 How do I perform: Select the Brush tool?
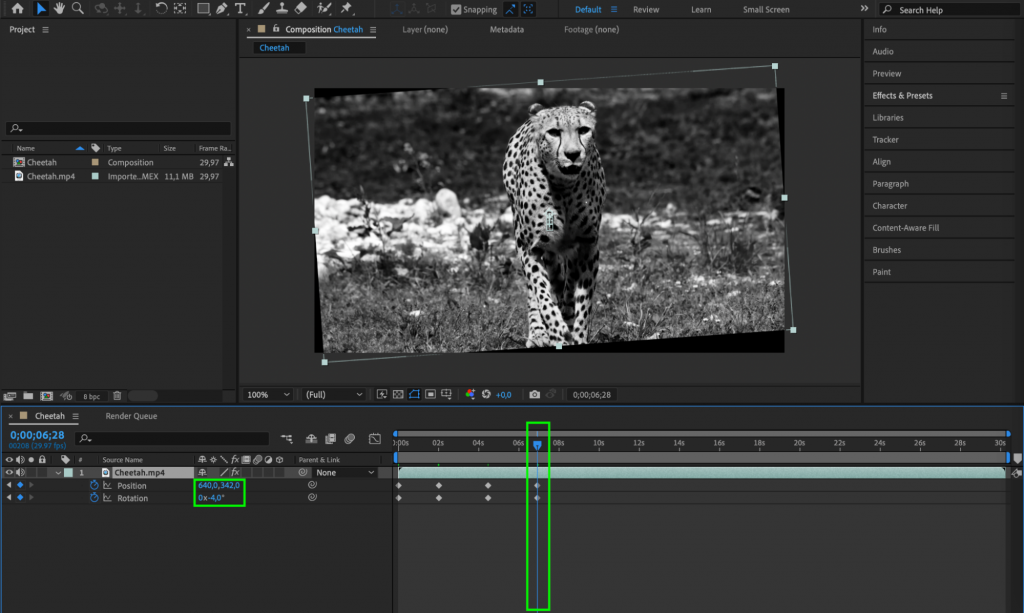pyautogui.click(x=263, y=9)
